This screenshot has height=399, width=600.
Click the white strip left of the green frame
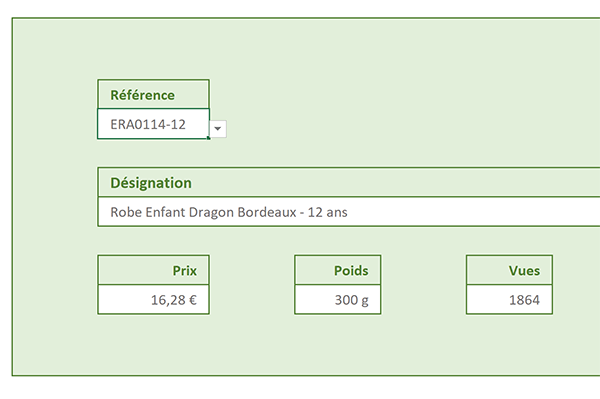tap(5, 199)
